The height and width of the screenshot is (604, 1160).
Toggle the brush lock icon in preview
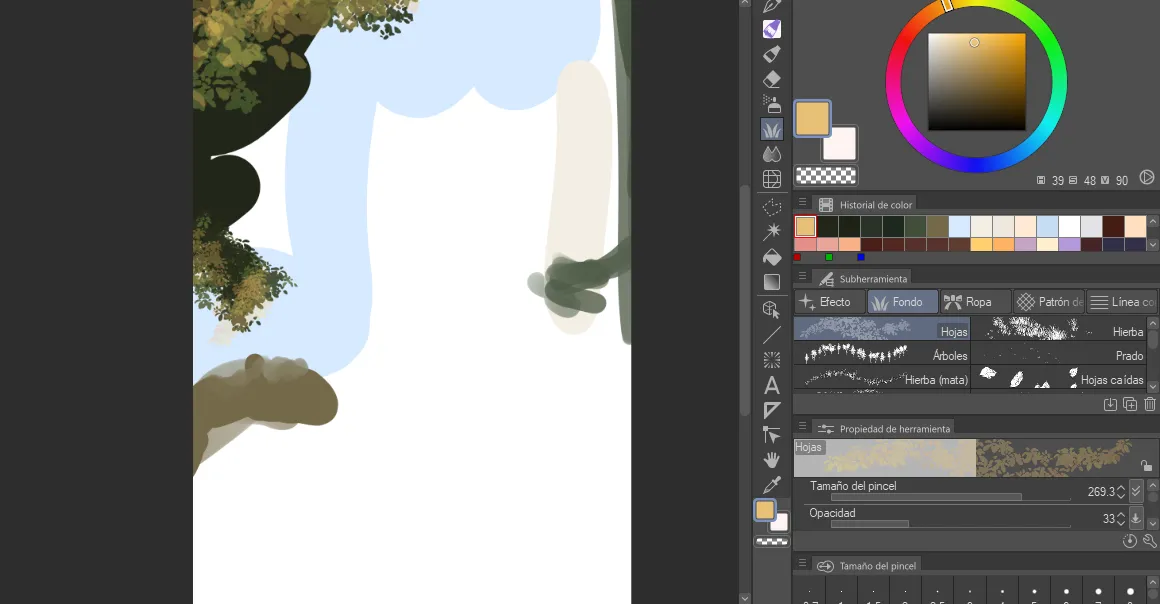coord(1146,466)
